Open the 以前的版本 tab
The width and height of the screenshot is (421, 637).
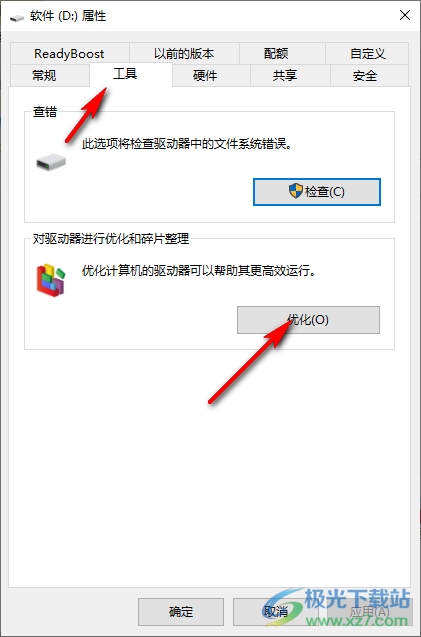point(184,54)
